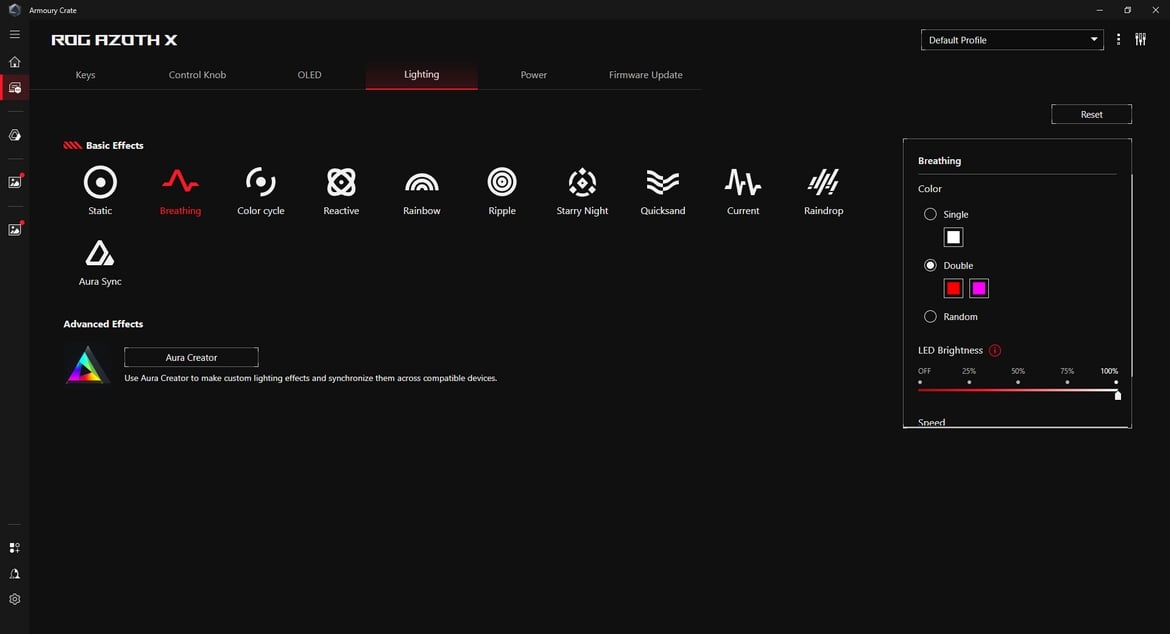1170x634 pixels.
Task: Select the Static lighting effect
Action: pos(100,191)
